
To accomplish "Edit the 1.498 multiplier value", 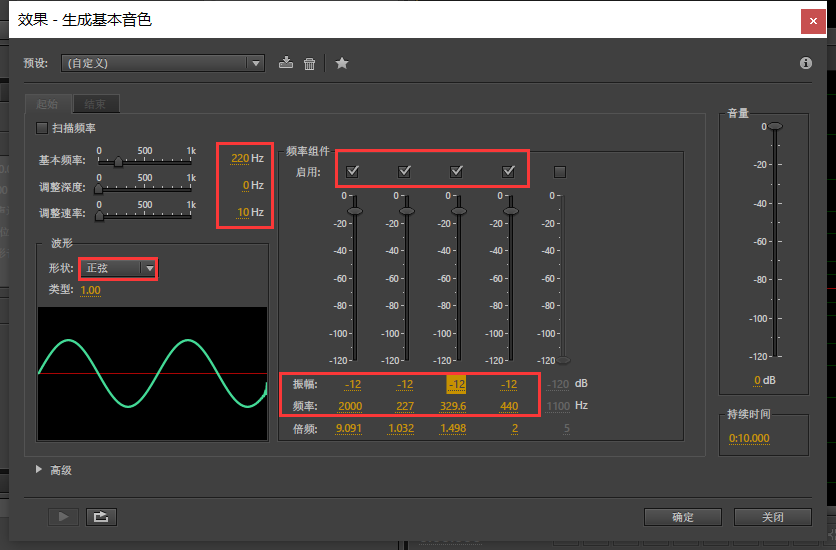I will (453, 428).
